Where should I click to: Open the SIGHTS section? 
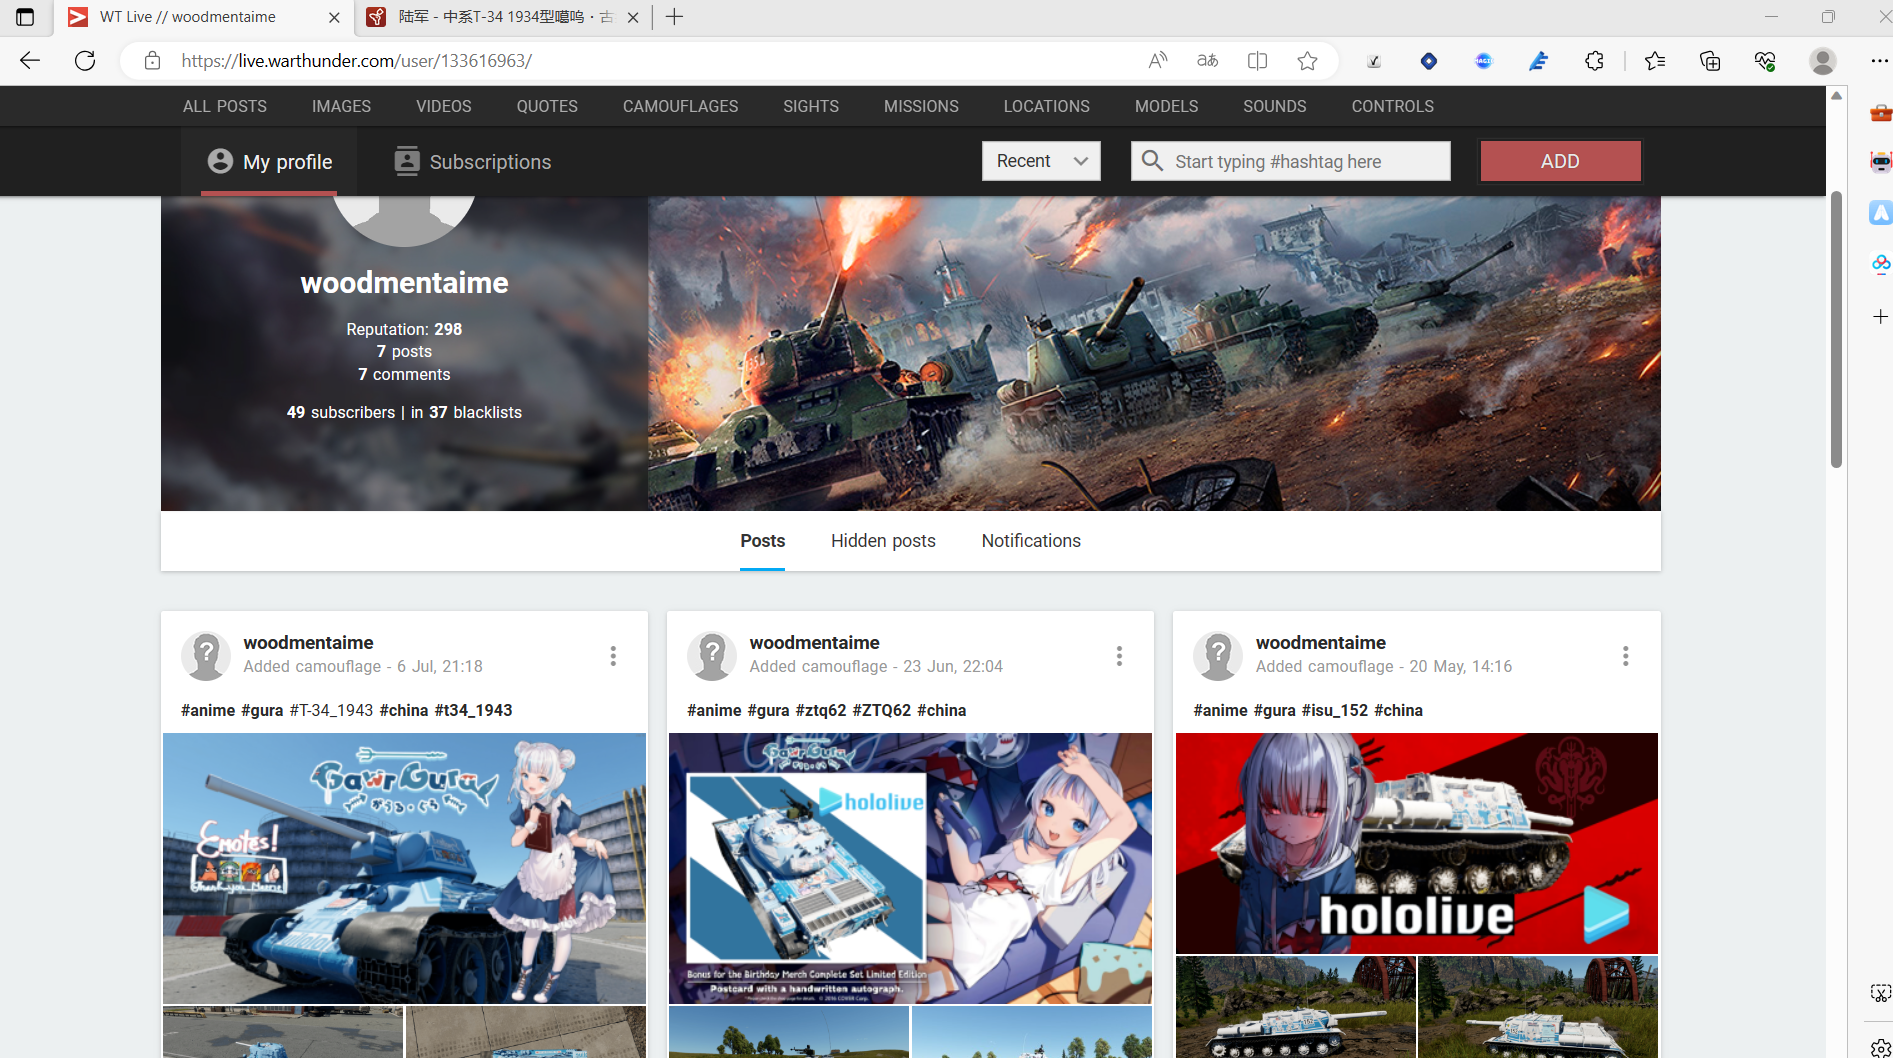coord(811,106)
